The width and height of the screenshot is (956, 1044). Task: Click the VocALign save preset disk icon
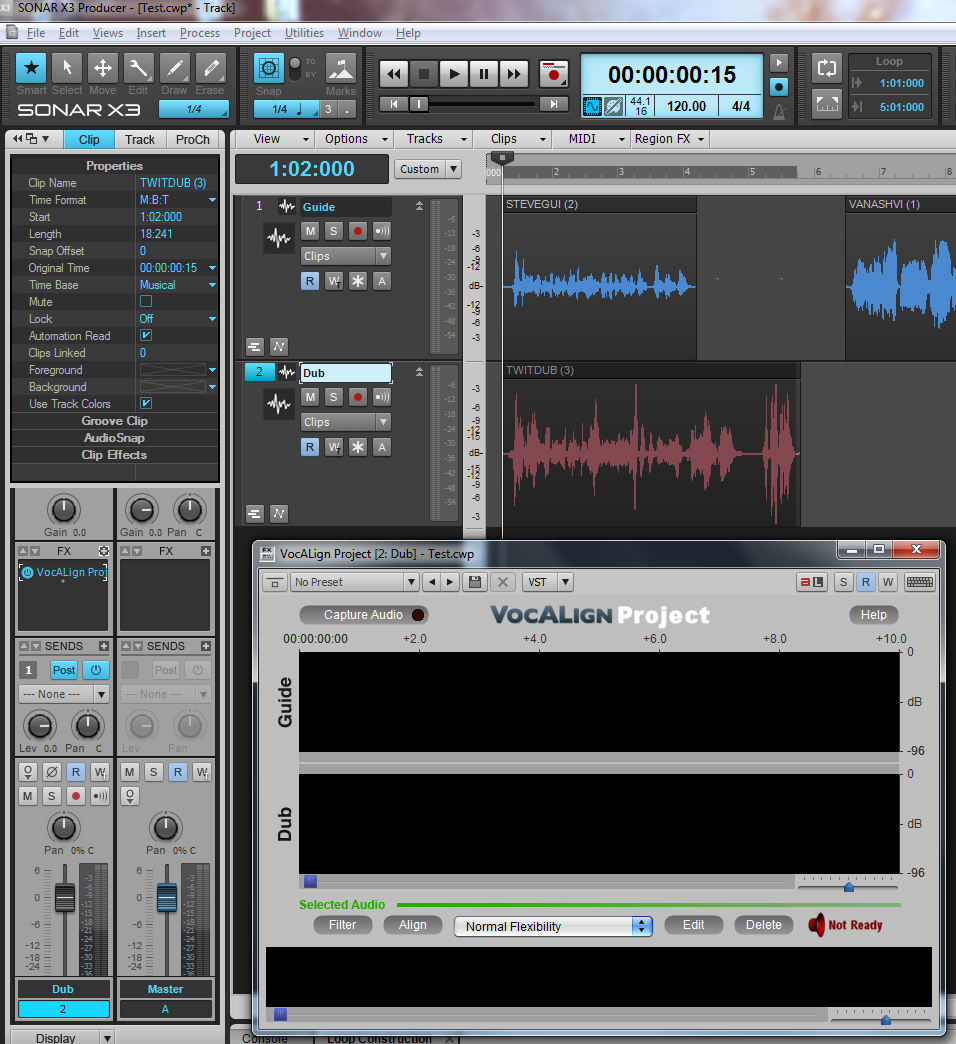tap(476, 582)
